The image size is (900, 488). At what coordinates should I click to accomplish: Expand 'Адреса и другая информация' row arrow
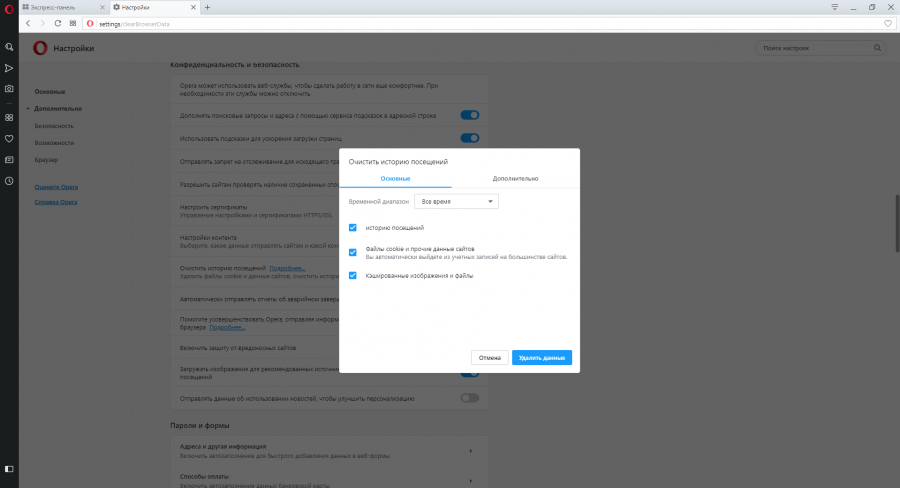(471, 450)
